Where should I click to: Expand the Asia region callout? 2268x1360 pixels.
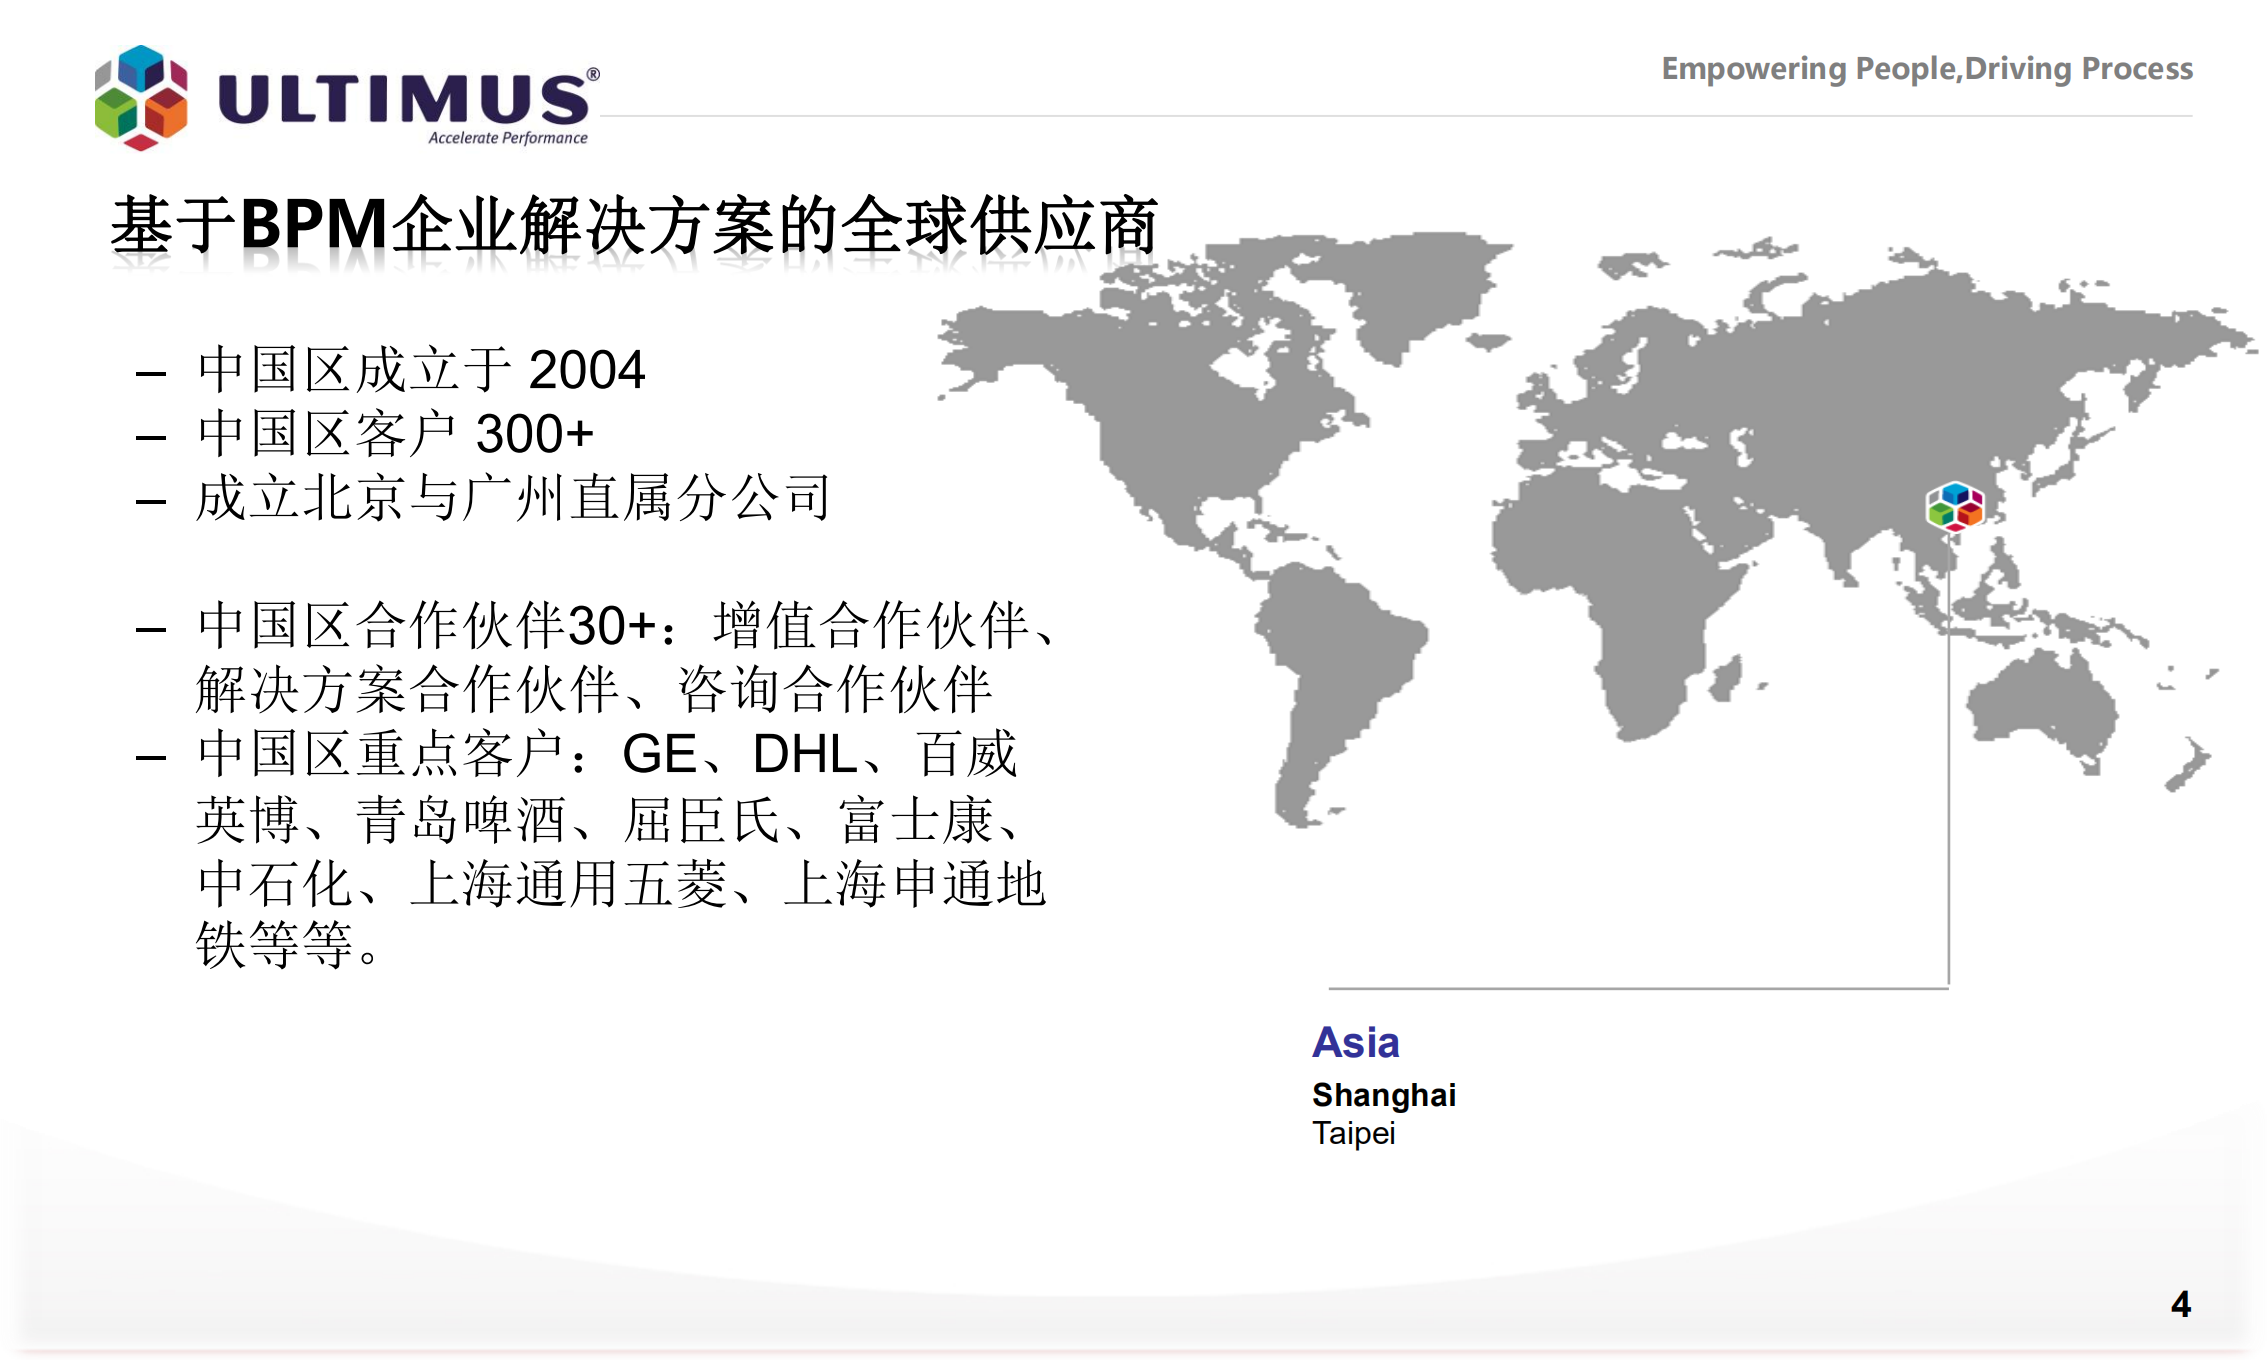pyautogui.click(x=1358, y=1043)
